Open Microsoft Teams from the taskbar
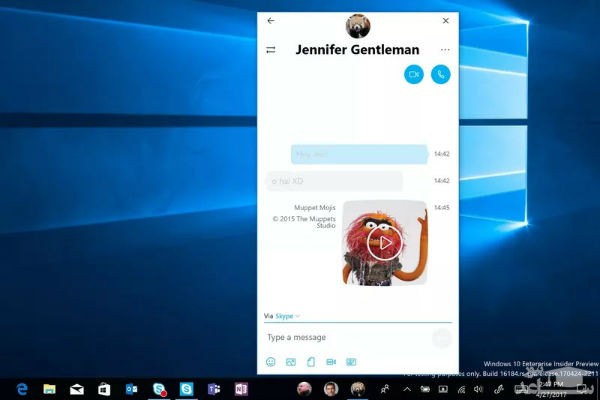This screenshot has width=600, height=400. pyautogui.click(x=214, y=389)
